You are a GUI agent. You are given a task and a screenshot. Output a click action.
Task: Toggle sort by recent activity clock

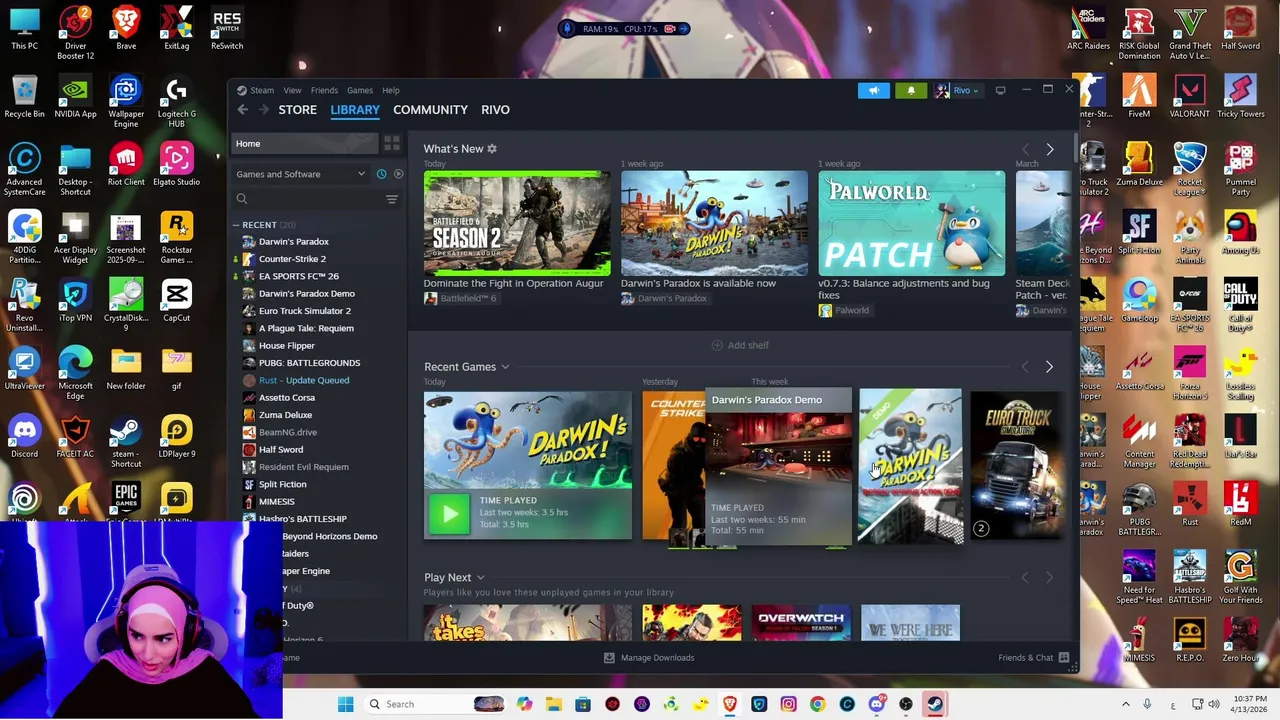point(381,174)
